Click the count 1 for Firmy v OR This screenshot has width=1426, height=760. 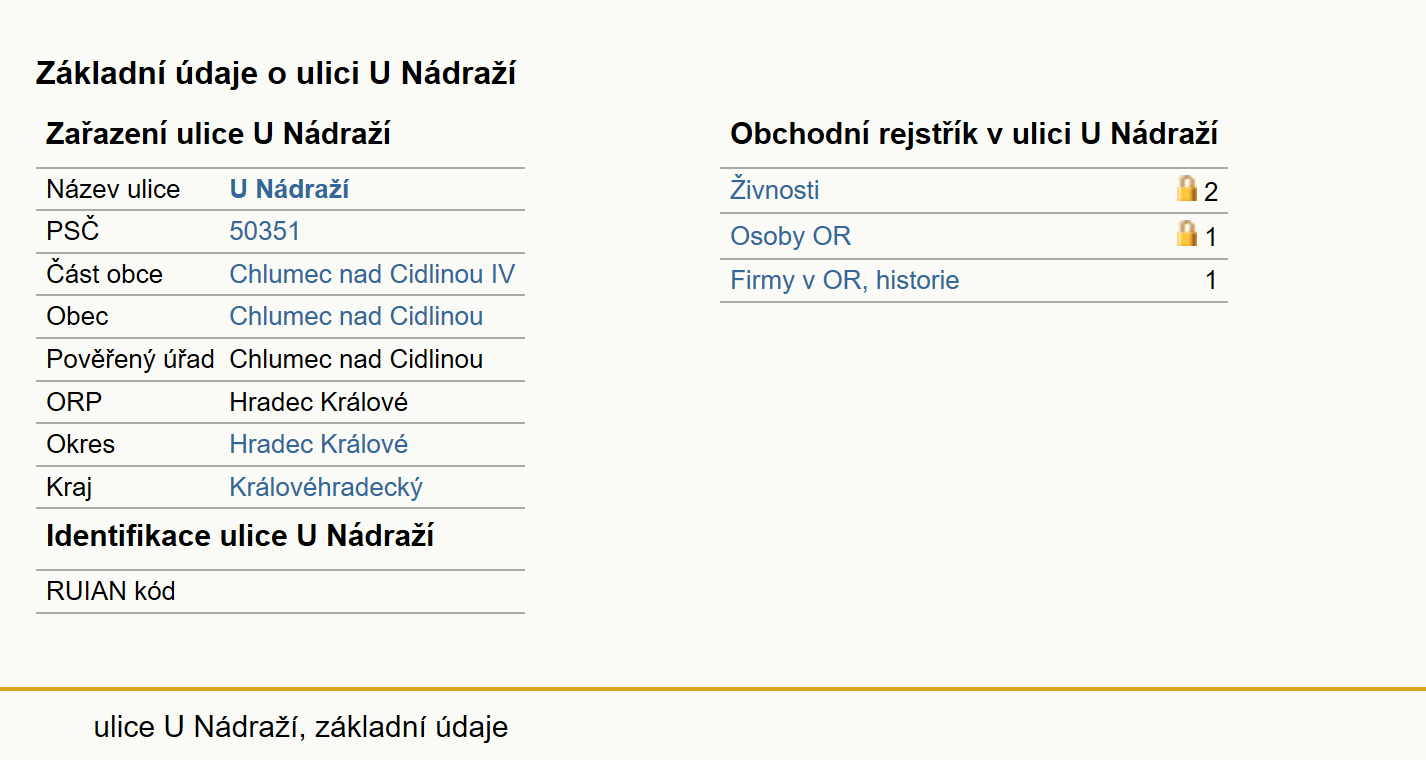1210,281
